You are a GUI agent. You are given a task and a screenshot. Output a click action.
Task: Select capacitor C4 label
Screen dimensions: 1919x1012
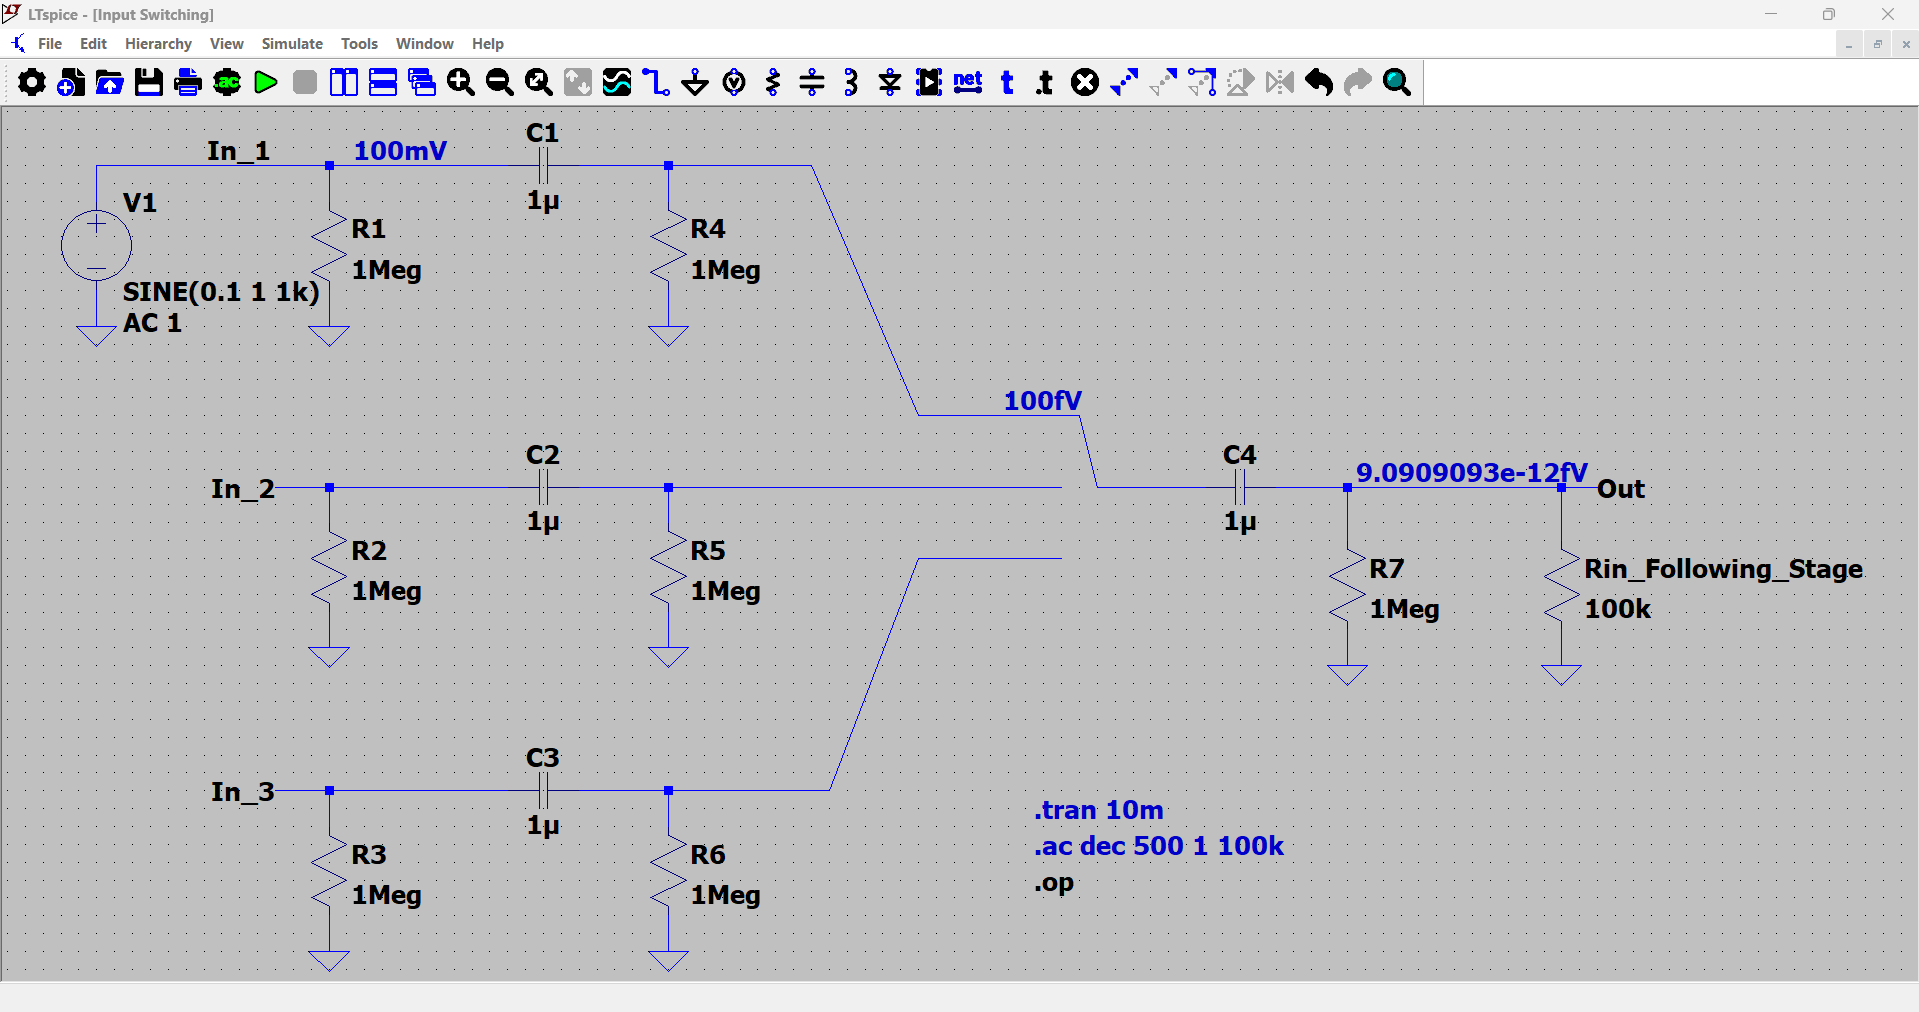(1240, 455)
